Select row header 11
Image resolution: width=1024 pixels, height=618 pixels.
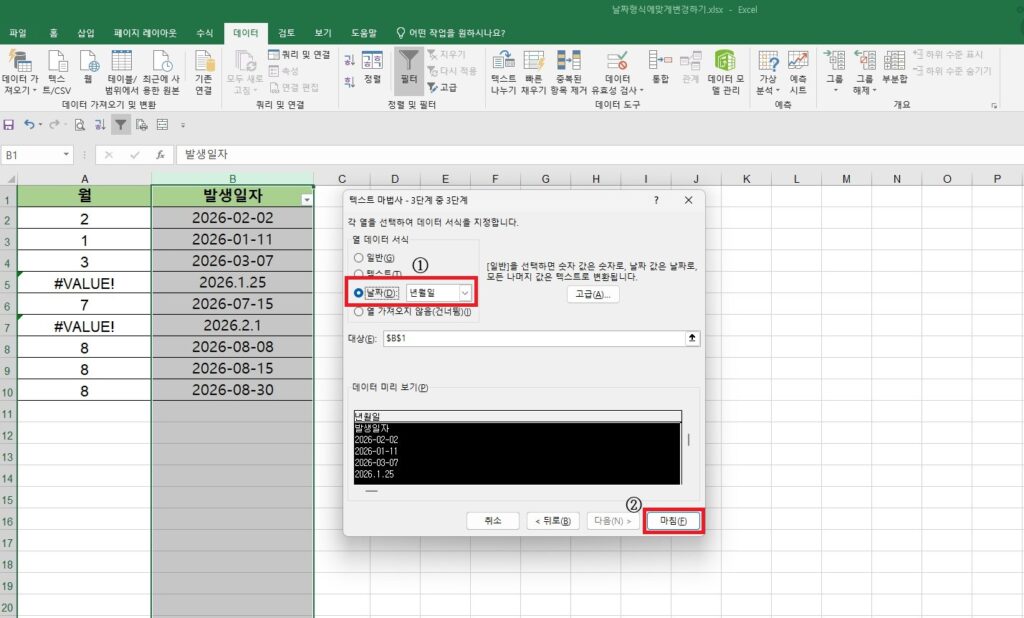click(x=8, y=414)
